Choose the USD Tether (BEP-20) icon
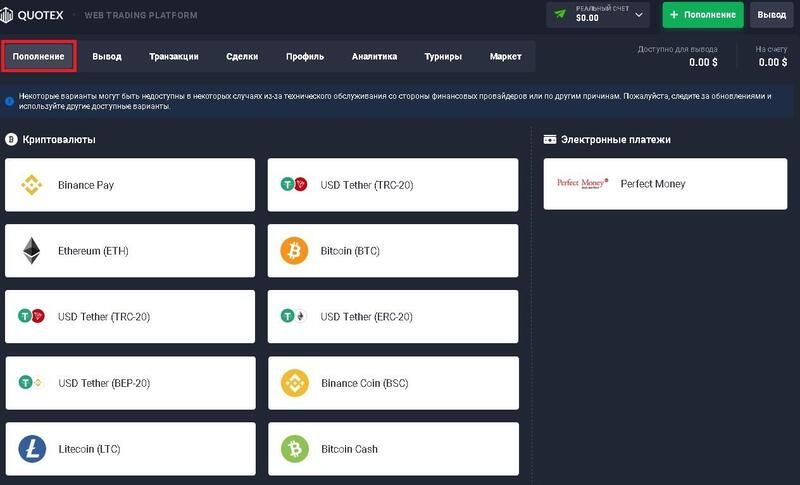 (31, 382)
